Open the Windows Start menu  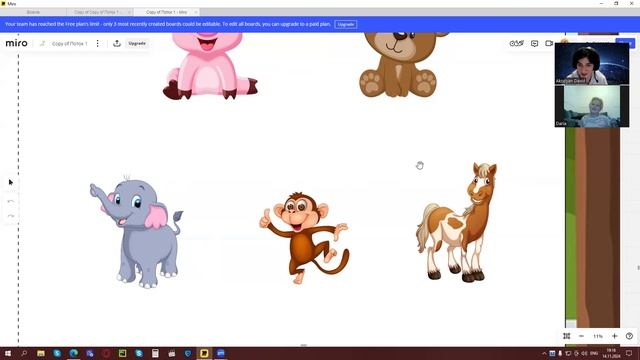7,353
